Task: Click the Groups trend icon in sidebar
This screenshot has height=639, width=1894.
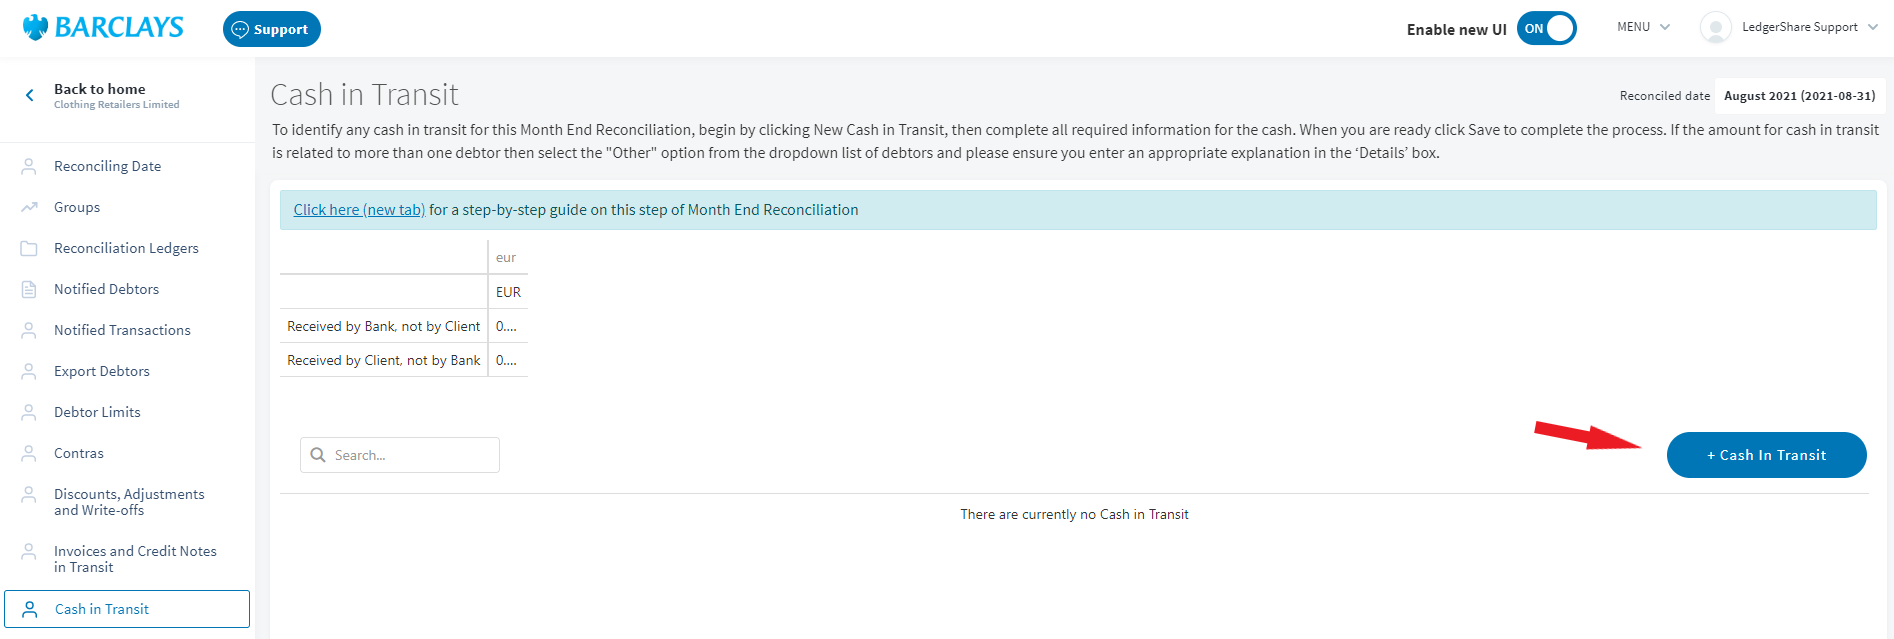Action: pyautogui.click(x=28, y=206)
